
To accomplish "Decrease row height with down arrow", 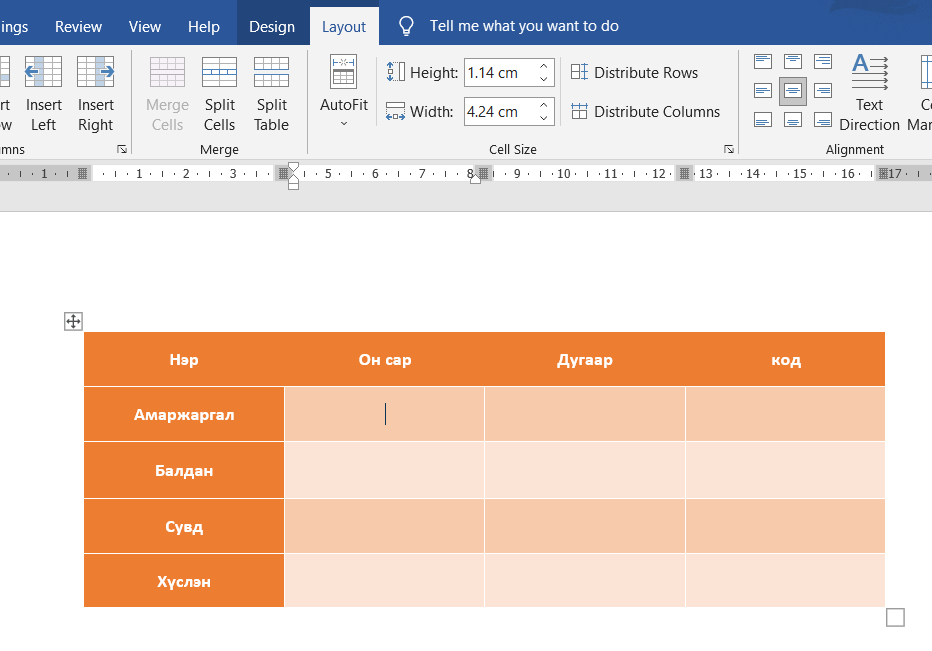I will click(x=543, y=79).
